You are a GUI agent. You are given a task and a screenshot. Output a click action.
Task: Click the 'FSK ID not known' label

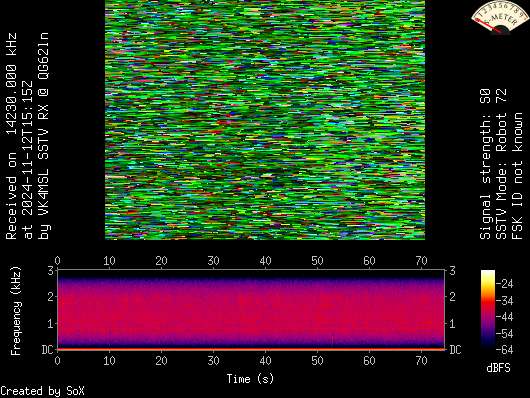pyautogui.click(x=518, y=176)
